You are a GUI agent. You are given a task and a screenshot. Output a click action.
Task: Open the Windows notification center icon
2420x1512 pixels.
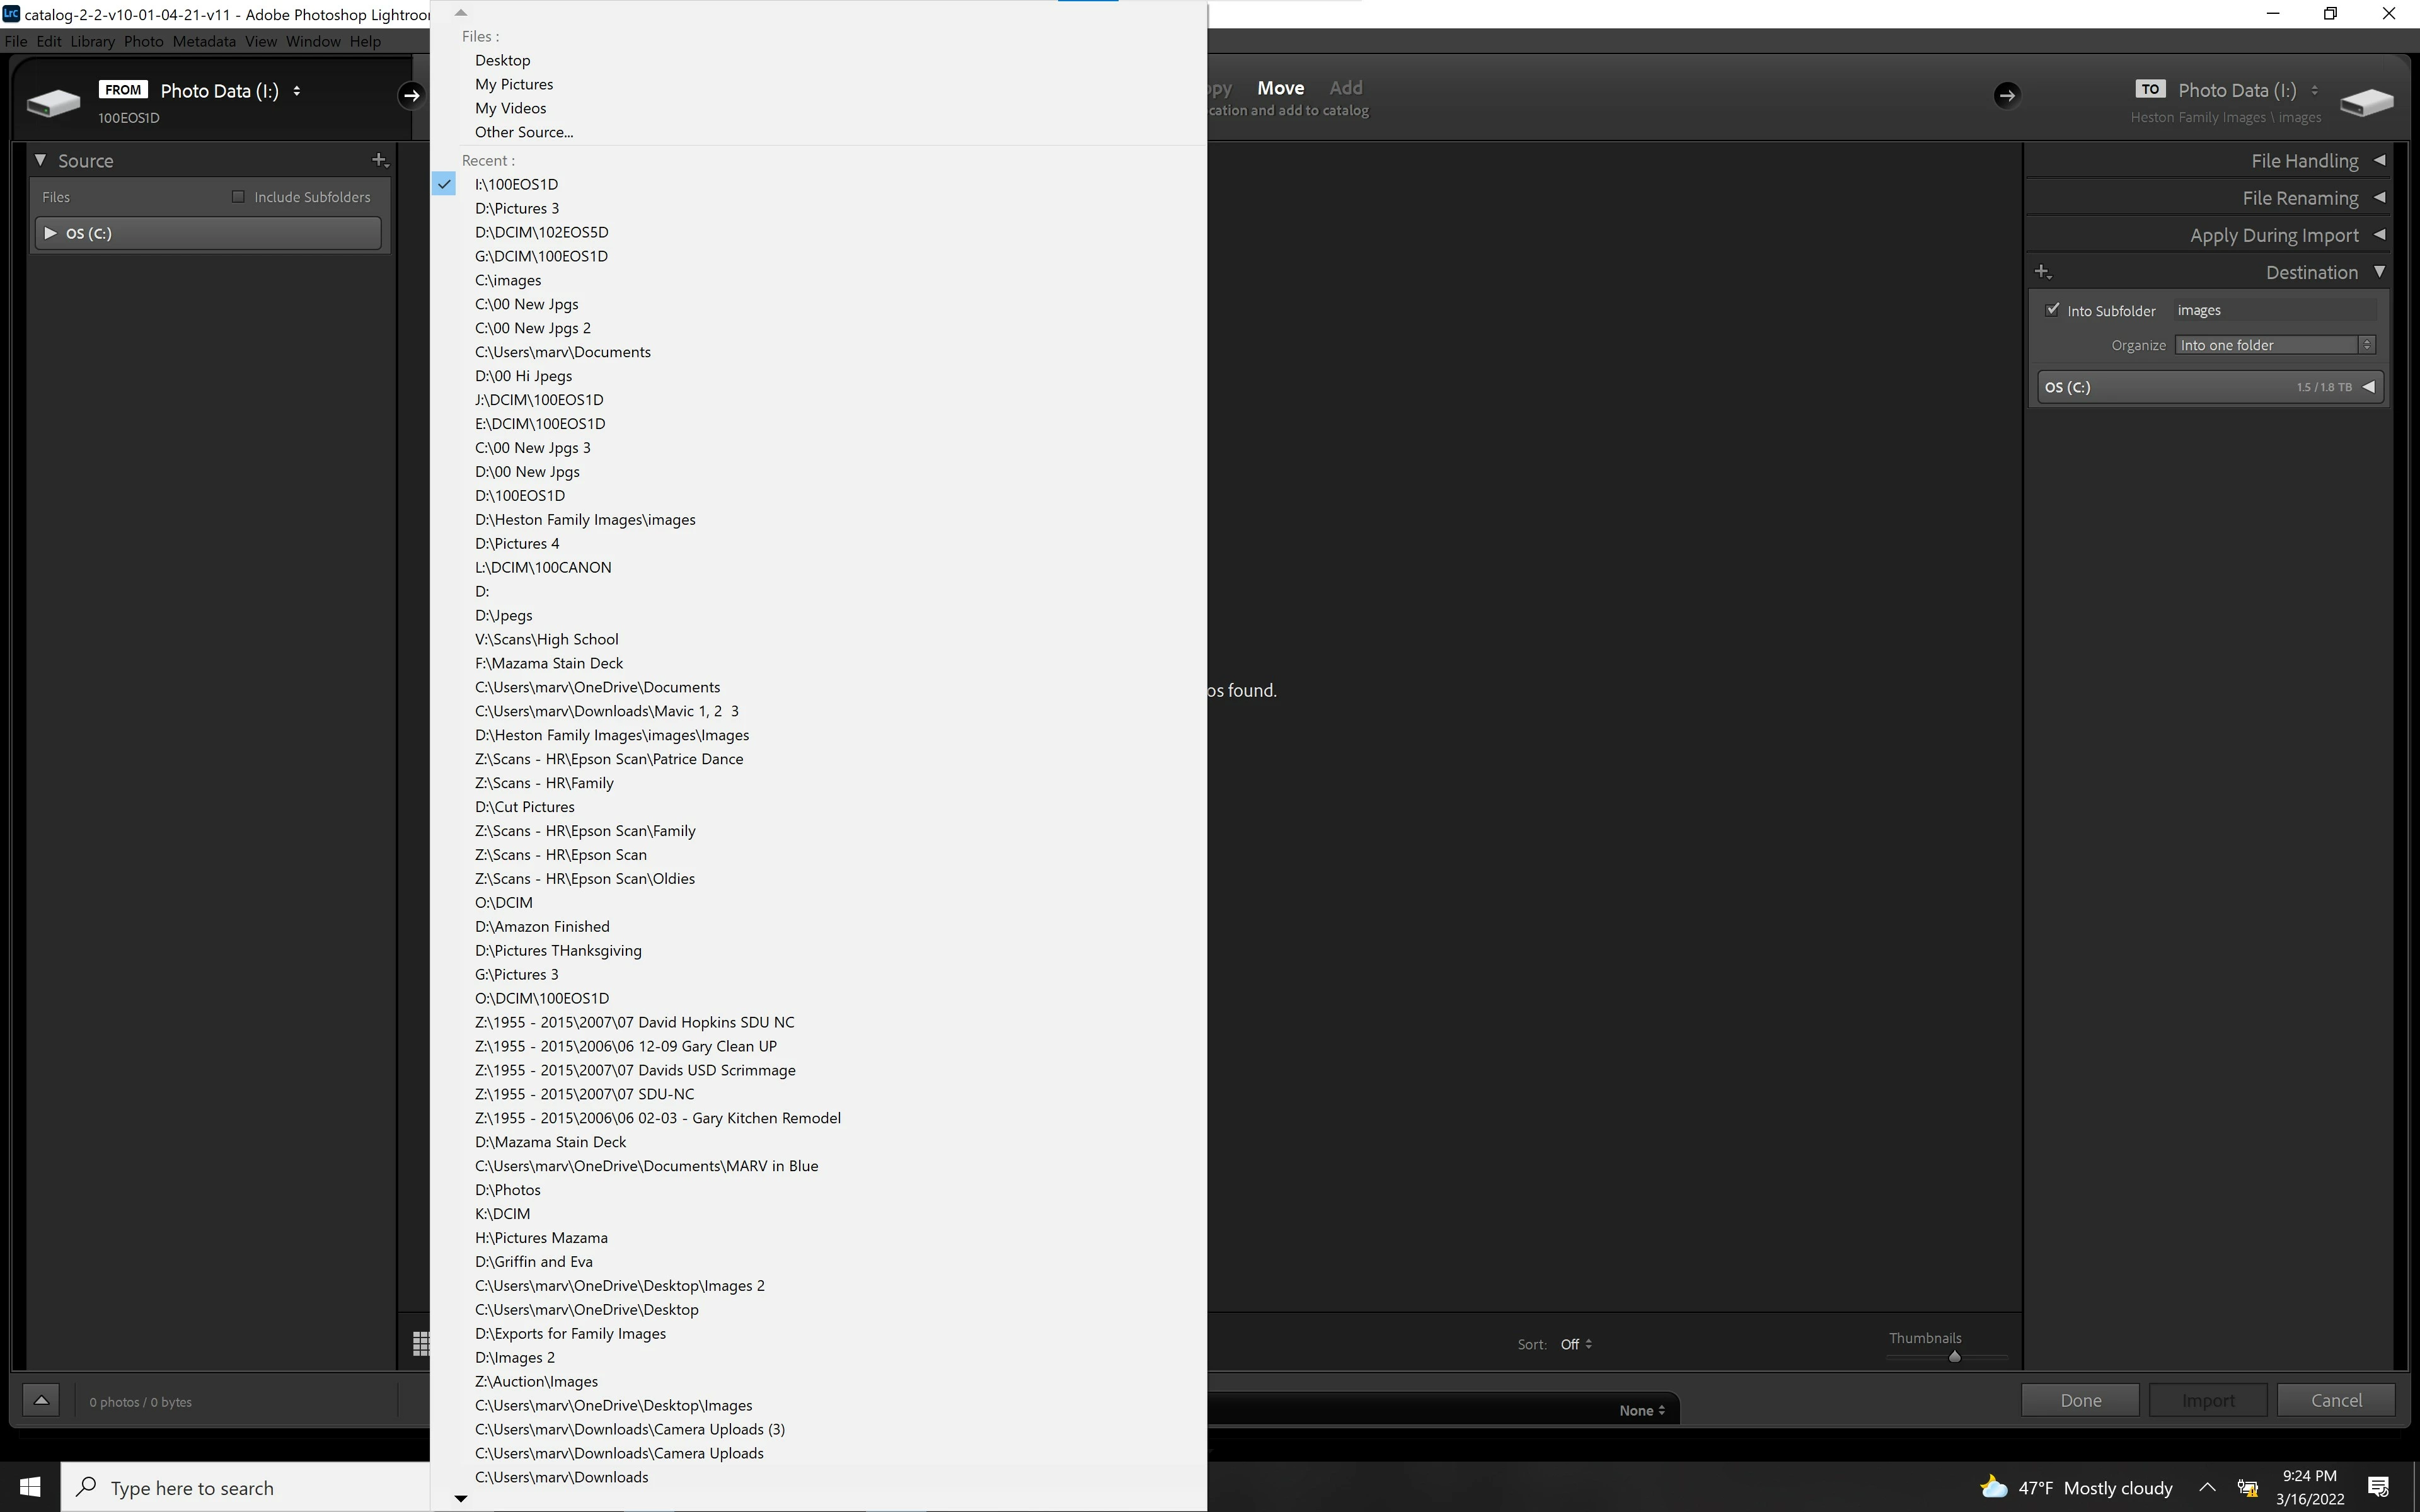[x=2379, y=1487]
